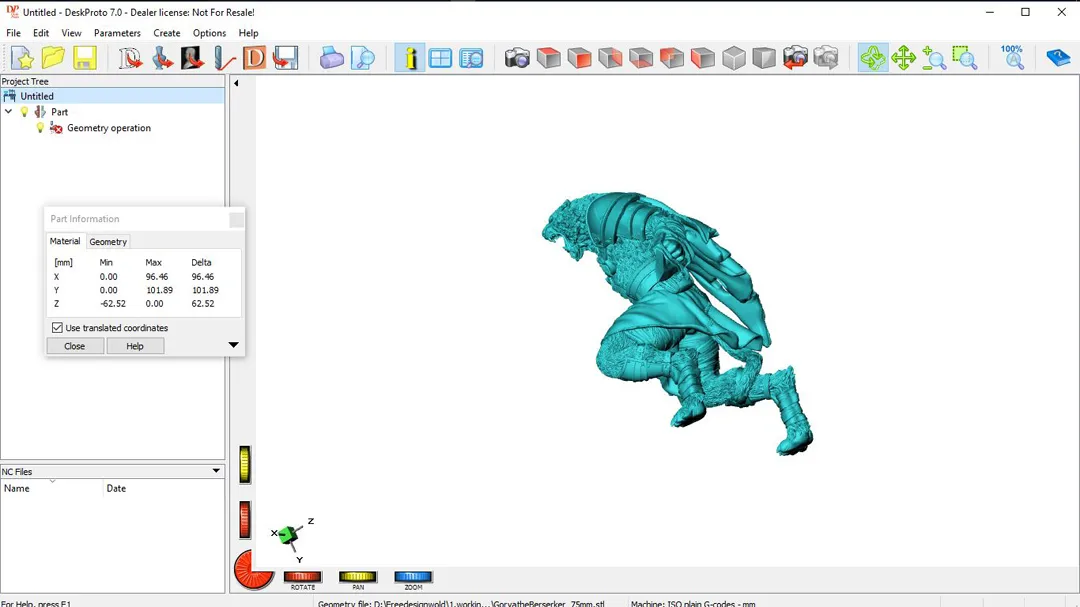Click the camera icon with the red arrow
Image resolution: width=1080 pixels, height=607 pixels.
pos(795,58)
